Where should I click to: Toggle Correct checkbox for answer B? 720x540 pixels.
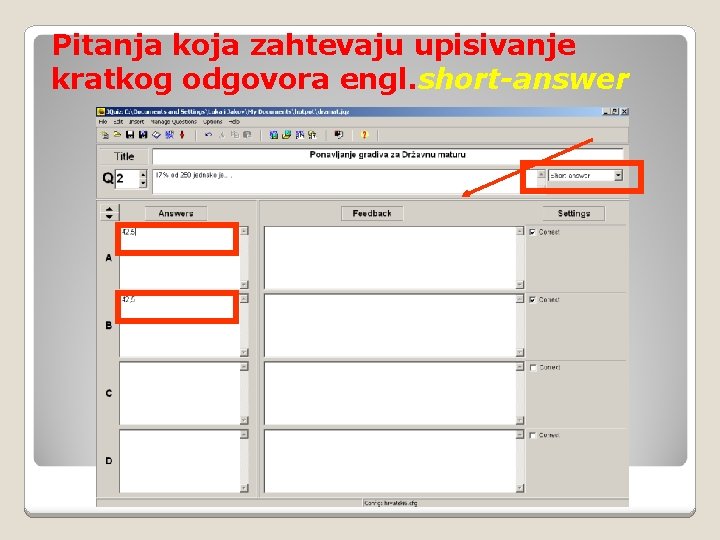533,300
